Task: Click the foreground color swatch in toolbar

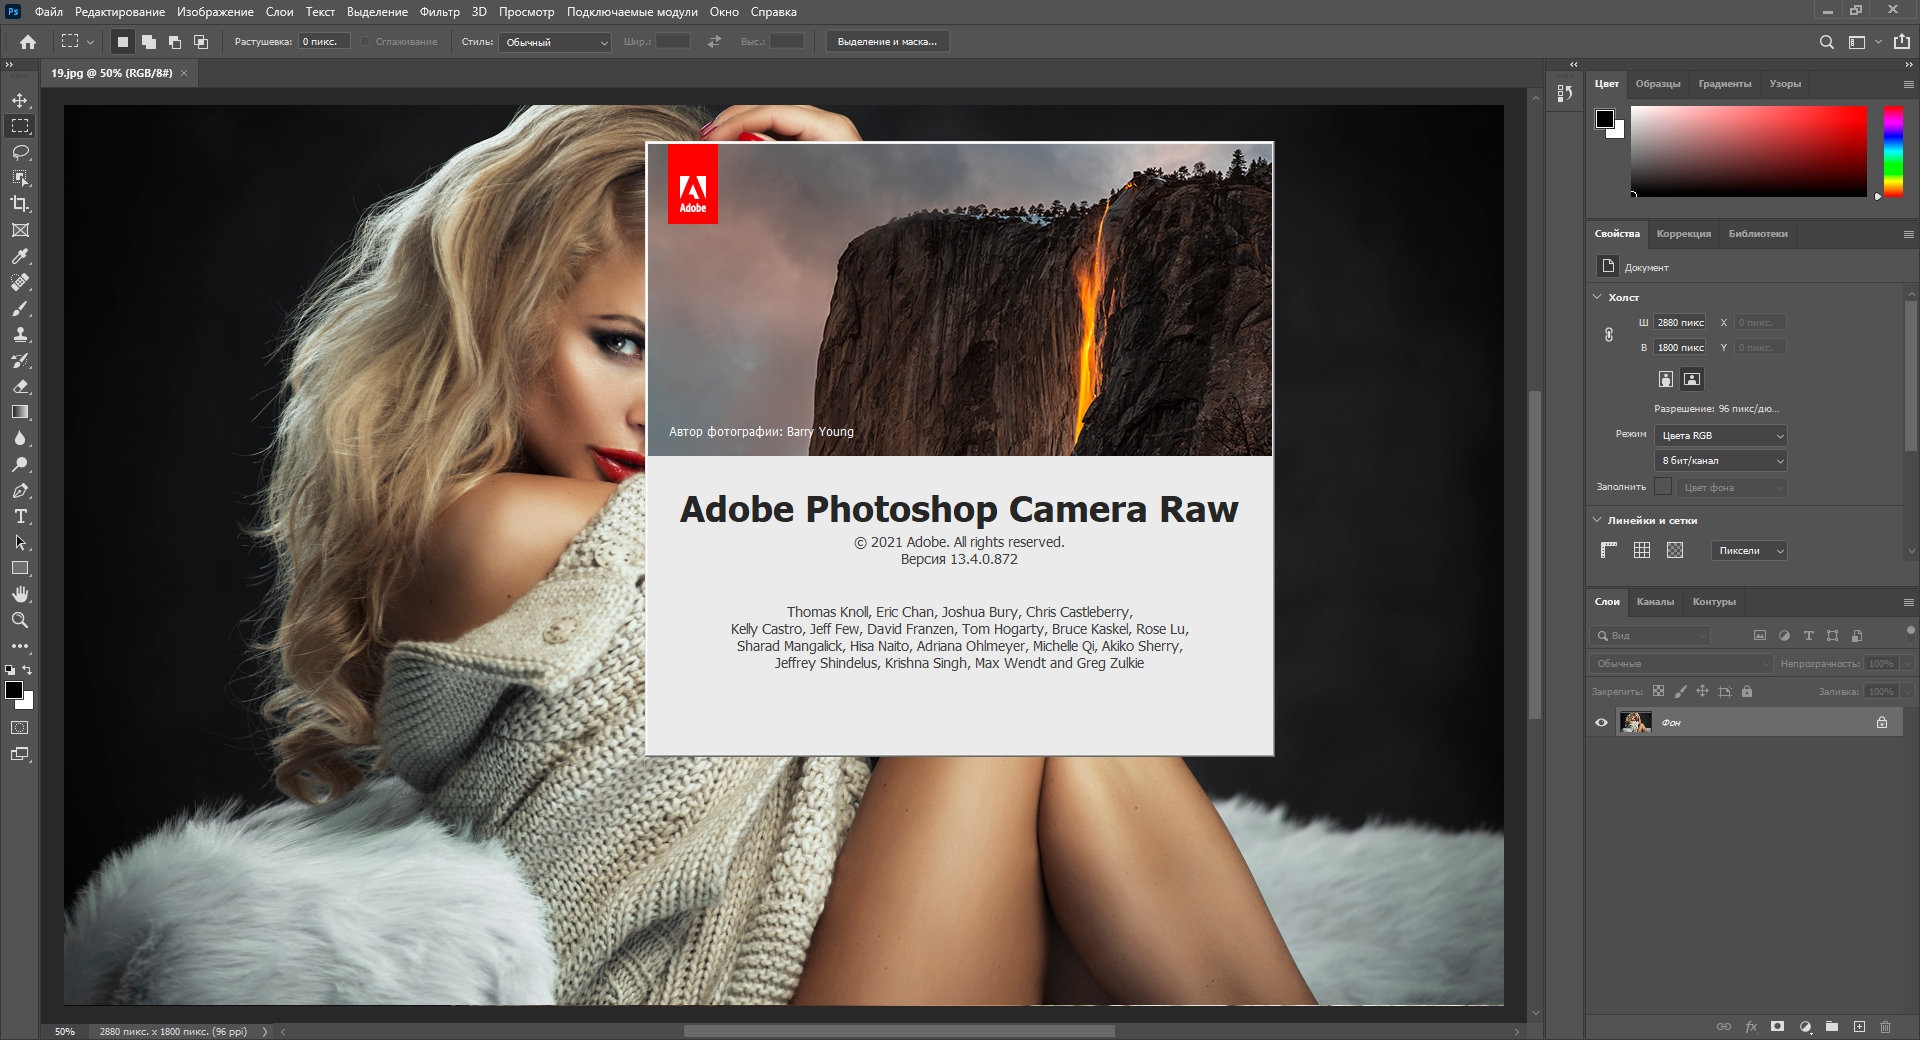Action: point(14,690)
